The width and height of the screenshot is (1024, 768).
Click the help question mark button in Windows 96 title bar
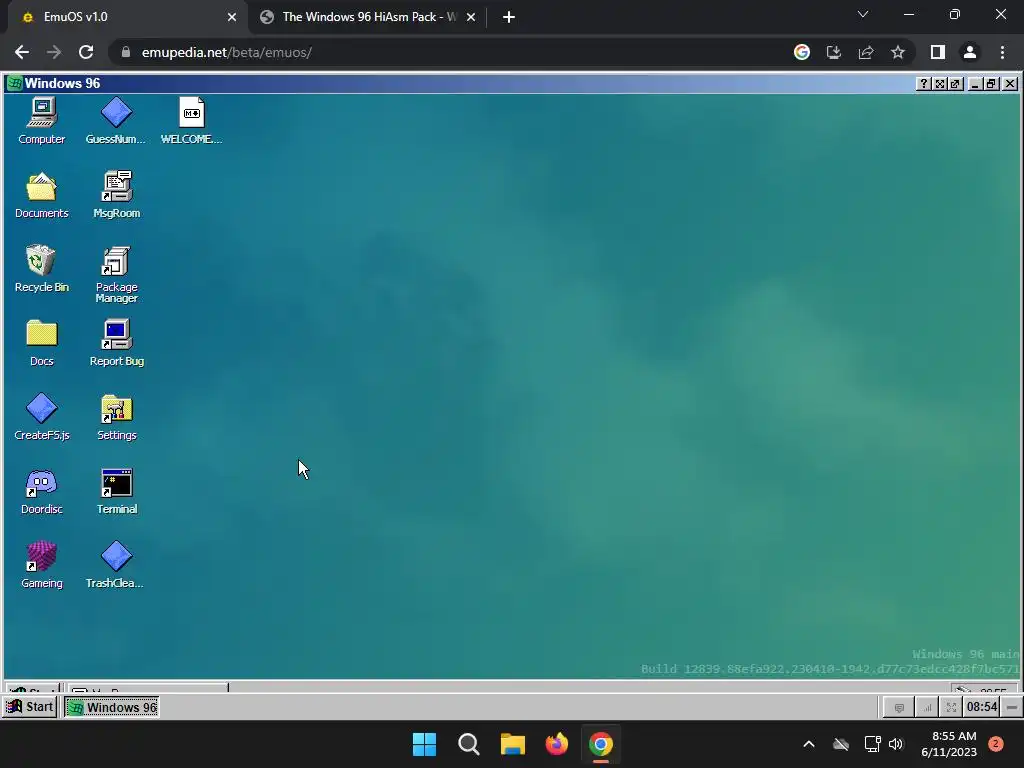(x=923, y=84)
